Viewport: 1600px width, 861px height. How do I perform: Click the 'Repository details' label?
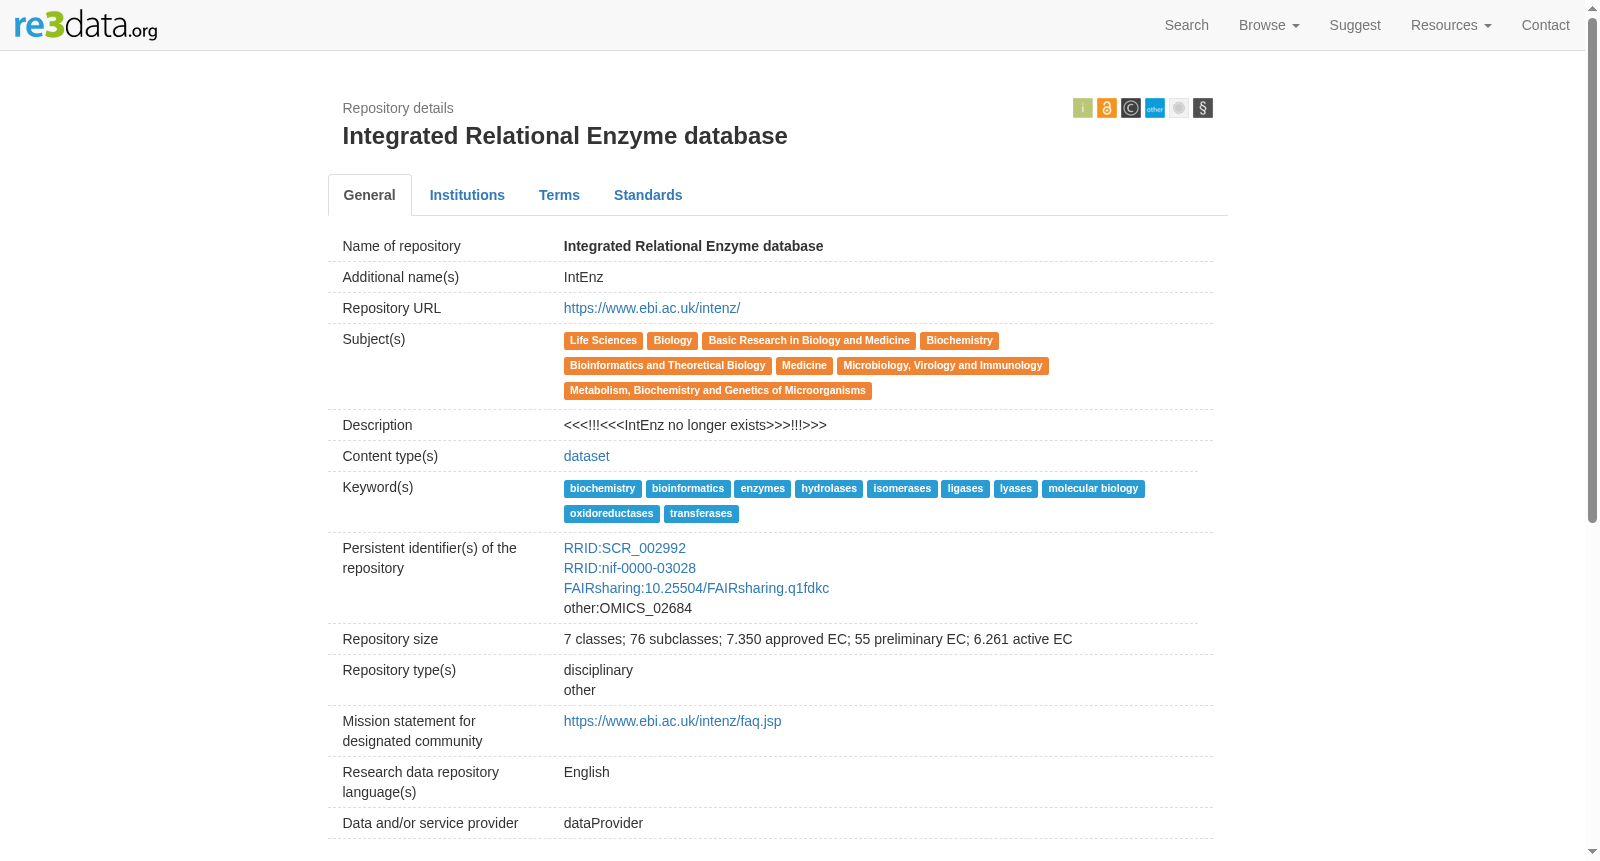pyautogui.click(x=398, y=108)
